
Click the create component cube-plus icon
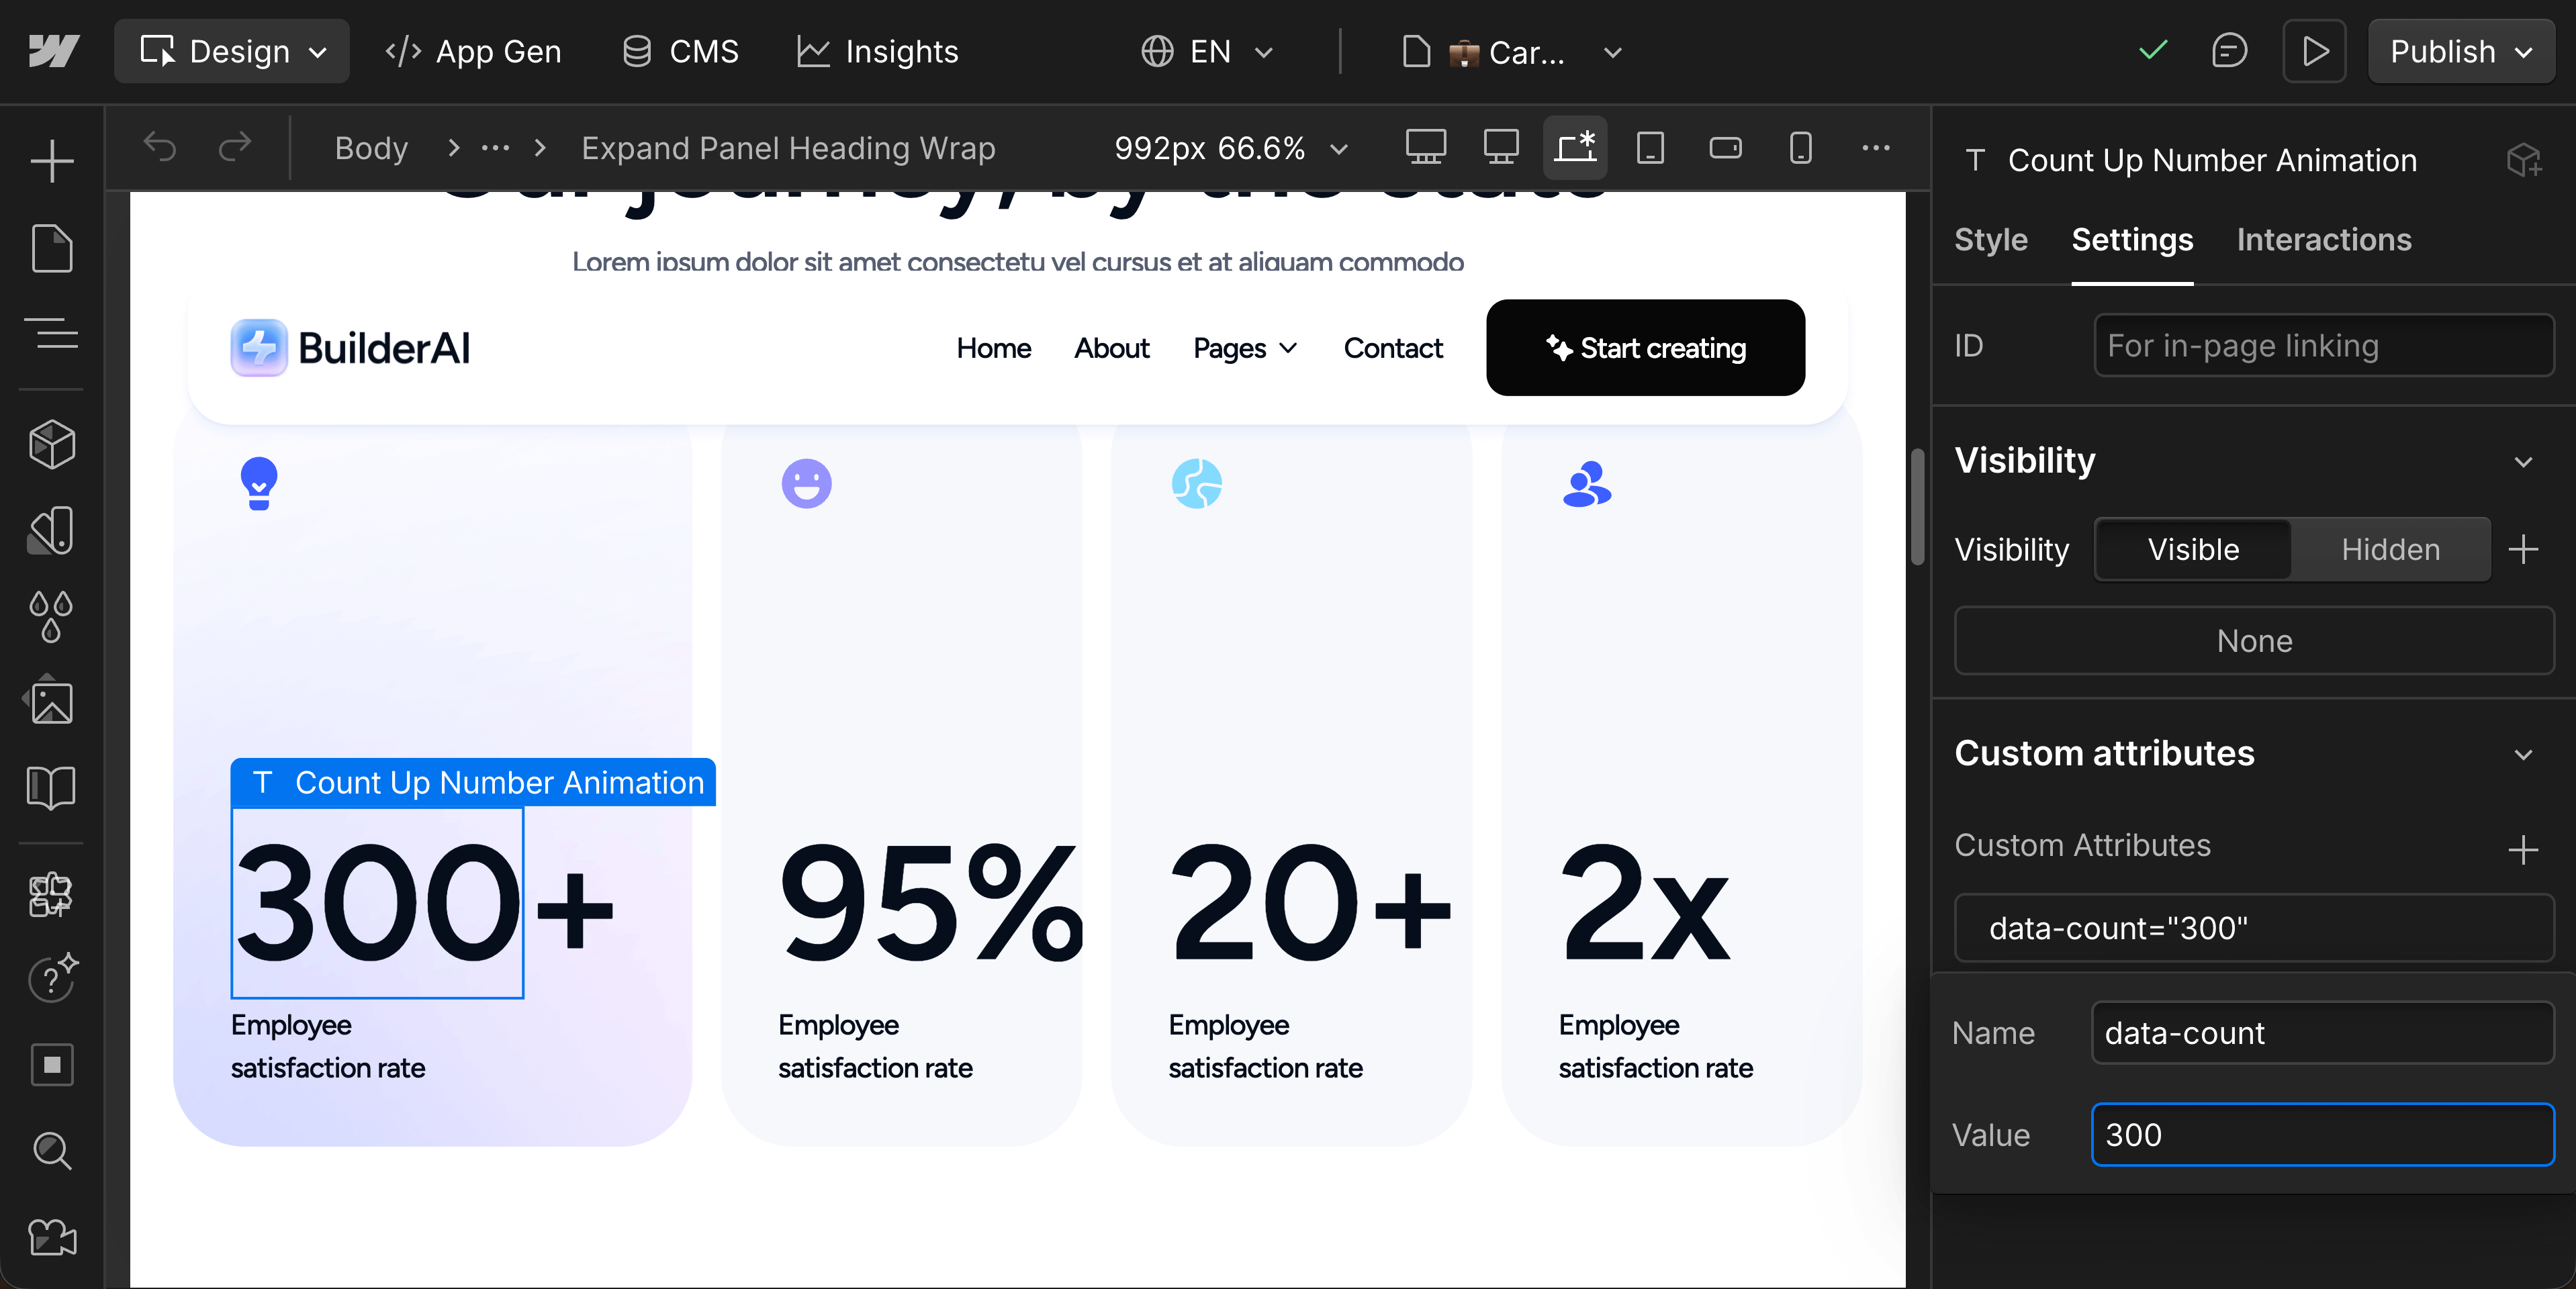click(x=2524, y=160)
